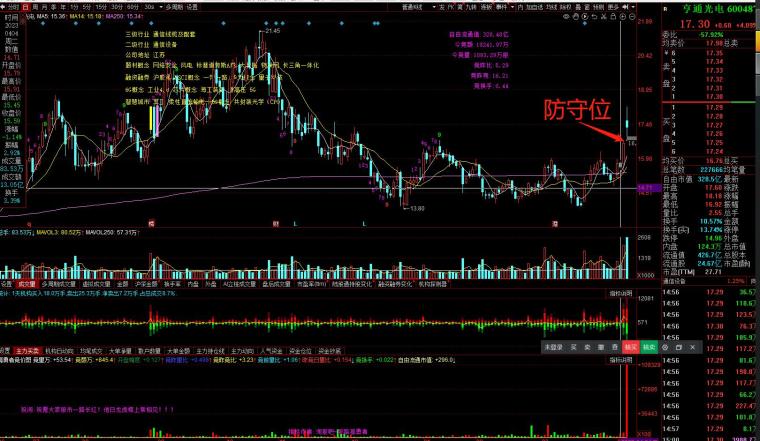Click the speaker icon in top toolbar
Screen dimensions: 760x441
(x=626, y=7)
